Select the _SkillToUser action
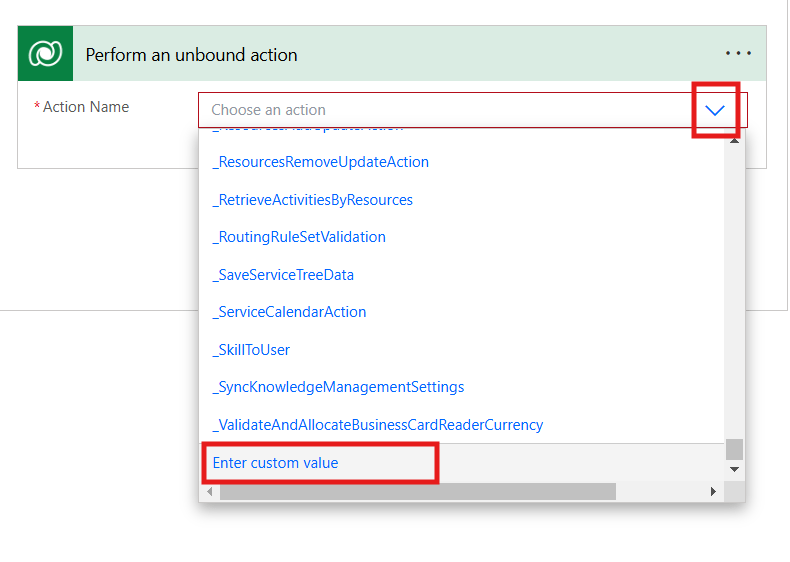 (251, 350)
